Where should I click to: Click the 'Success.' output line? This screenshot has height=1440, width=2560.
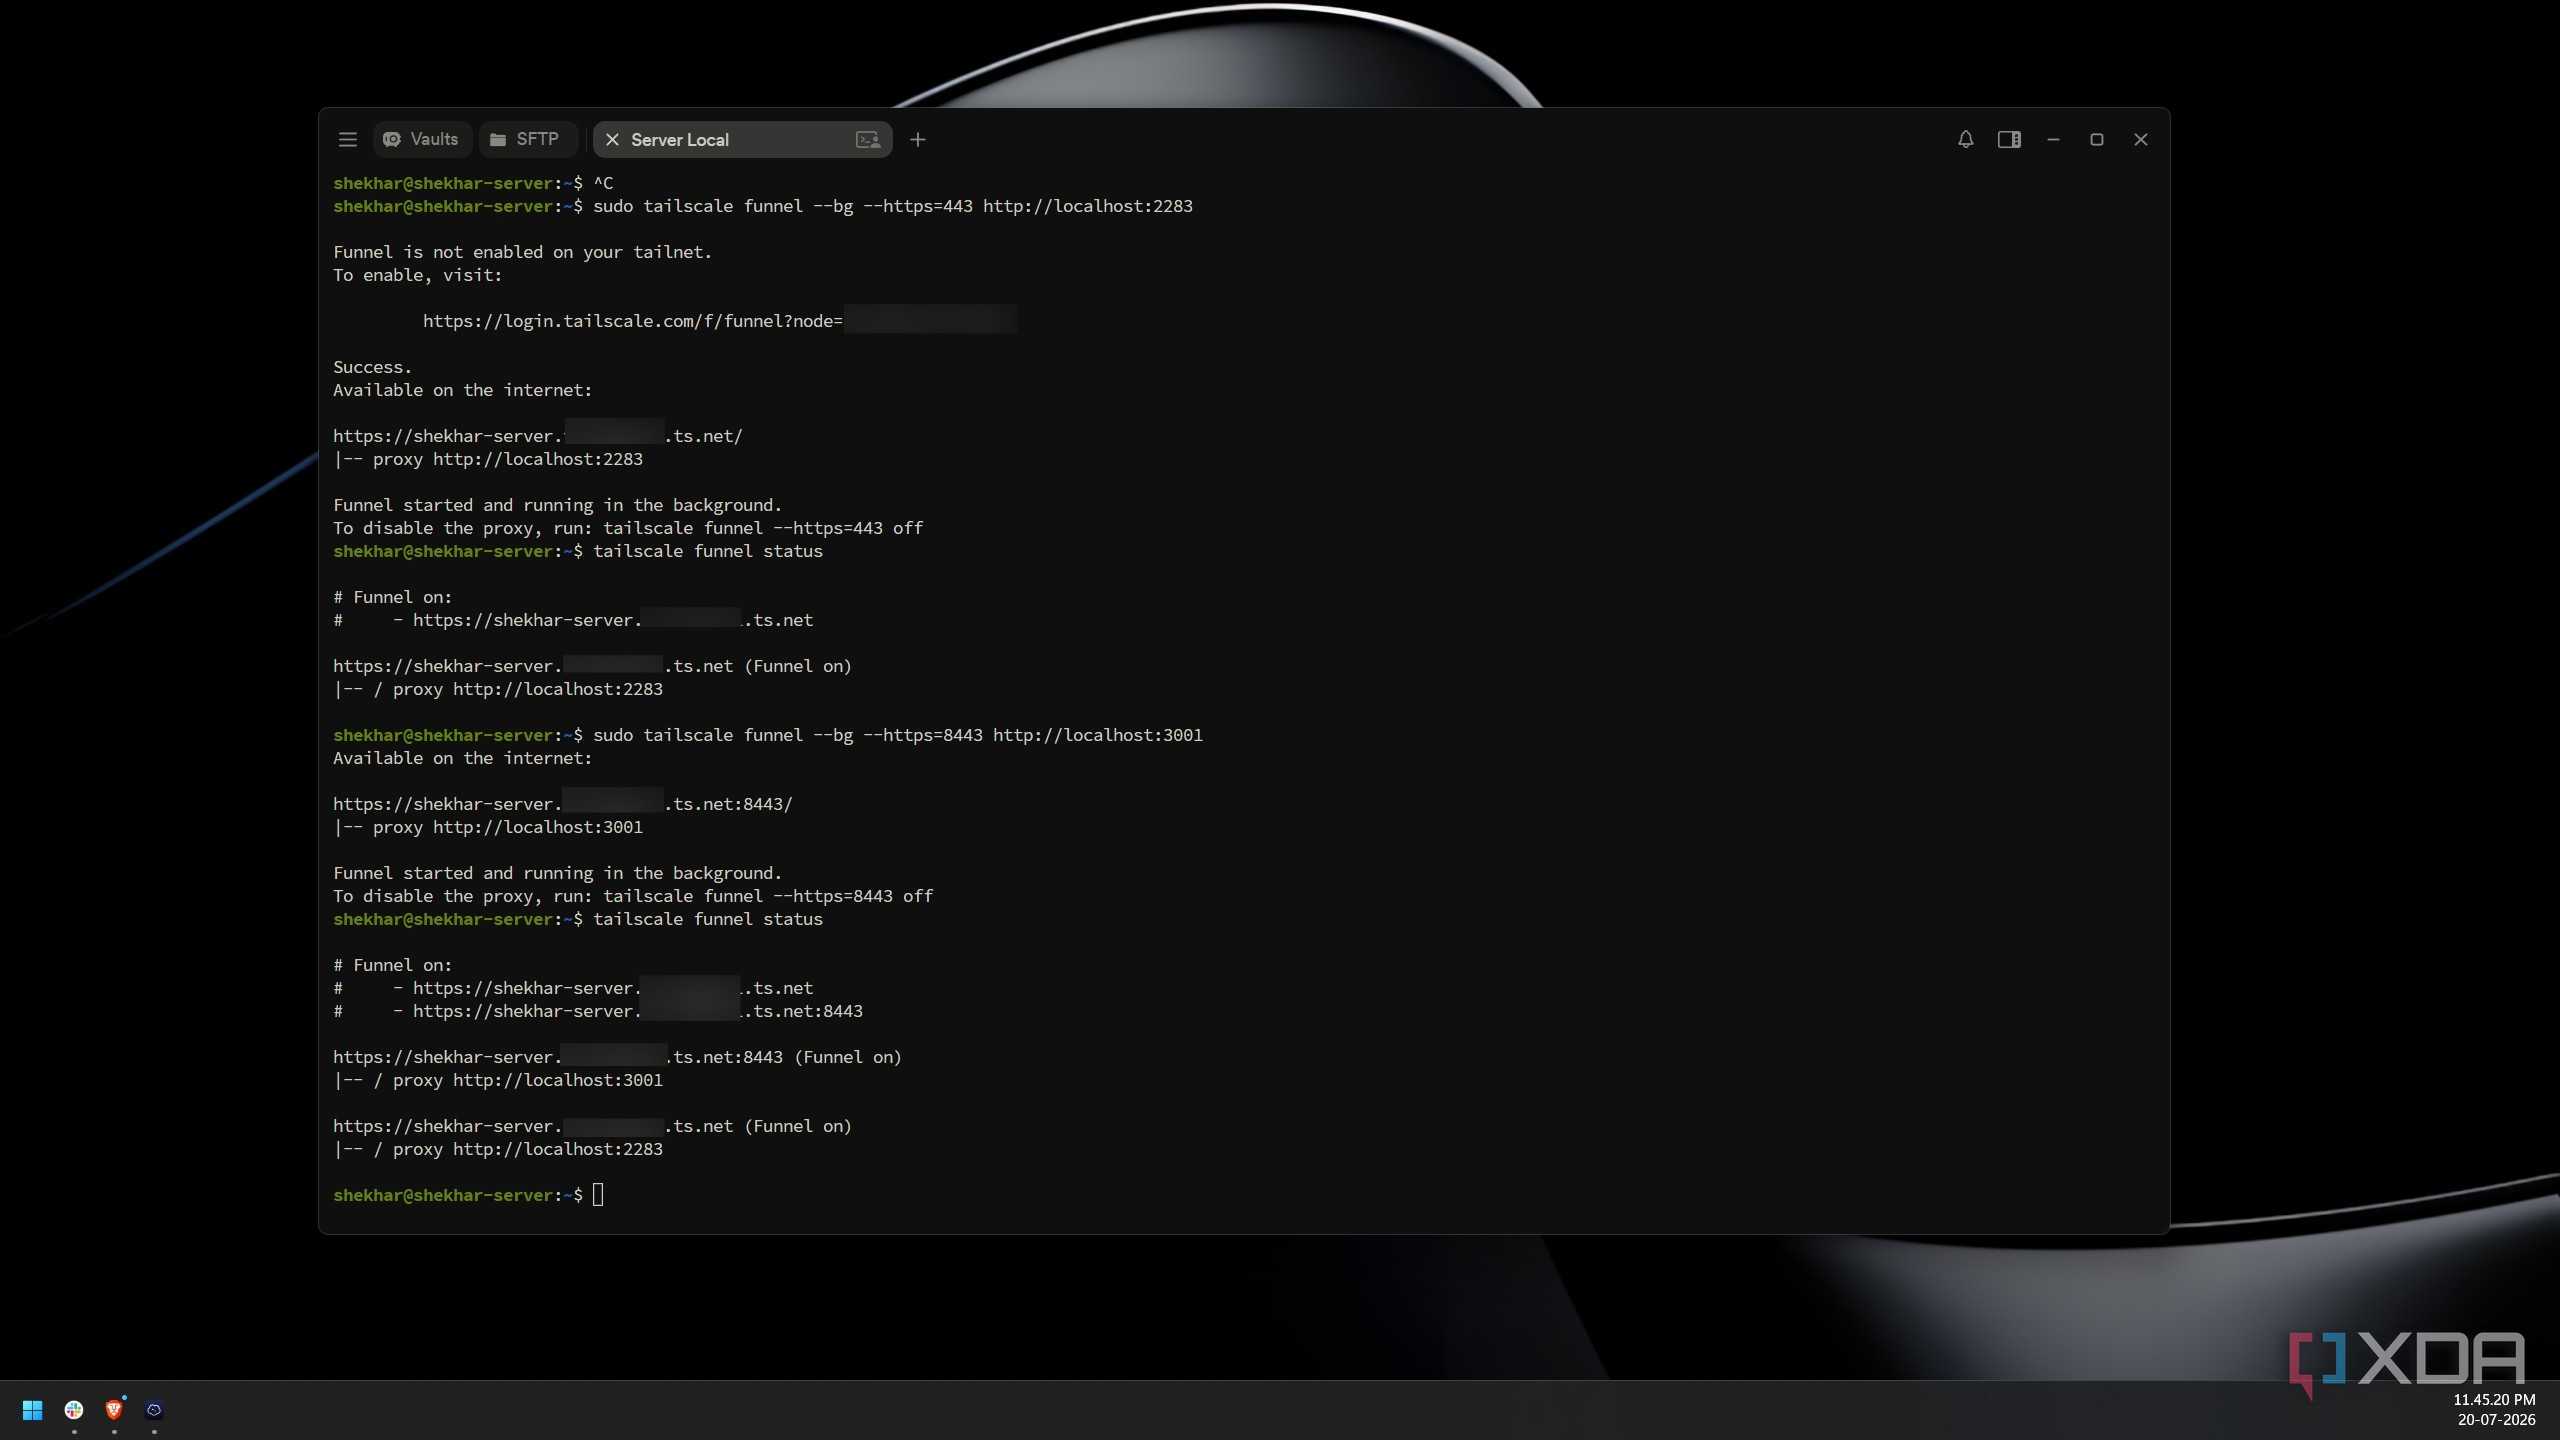click(372, 367)
